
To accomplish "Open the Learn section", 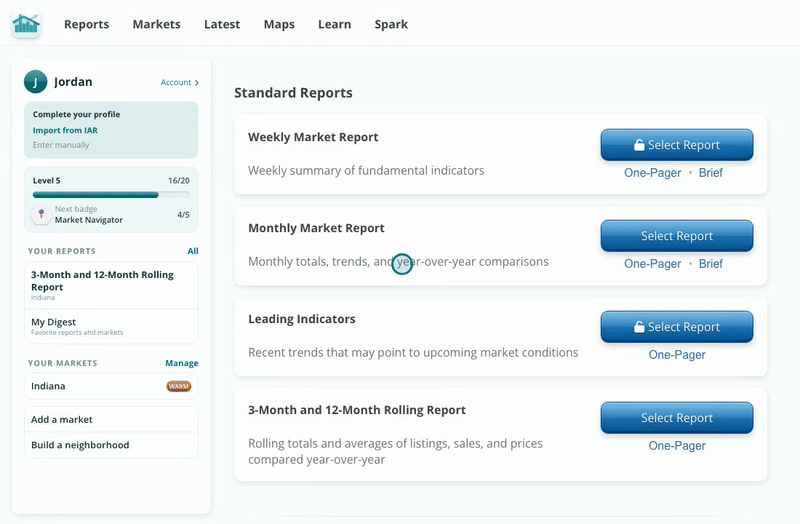I will pyautogui.click(x=335, y=24).
